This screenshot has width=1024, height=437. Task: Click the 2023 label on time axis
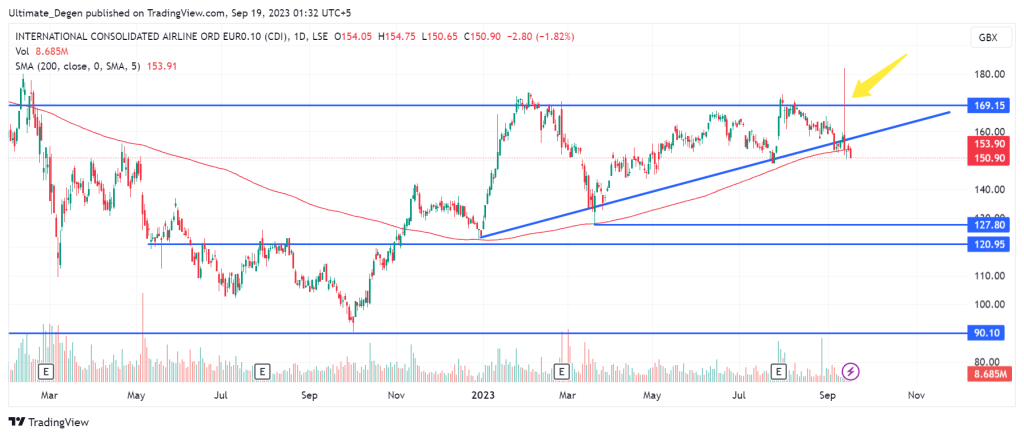pos(485,395)
